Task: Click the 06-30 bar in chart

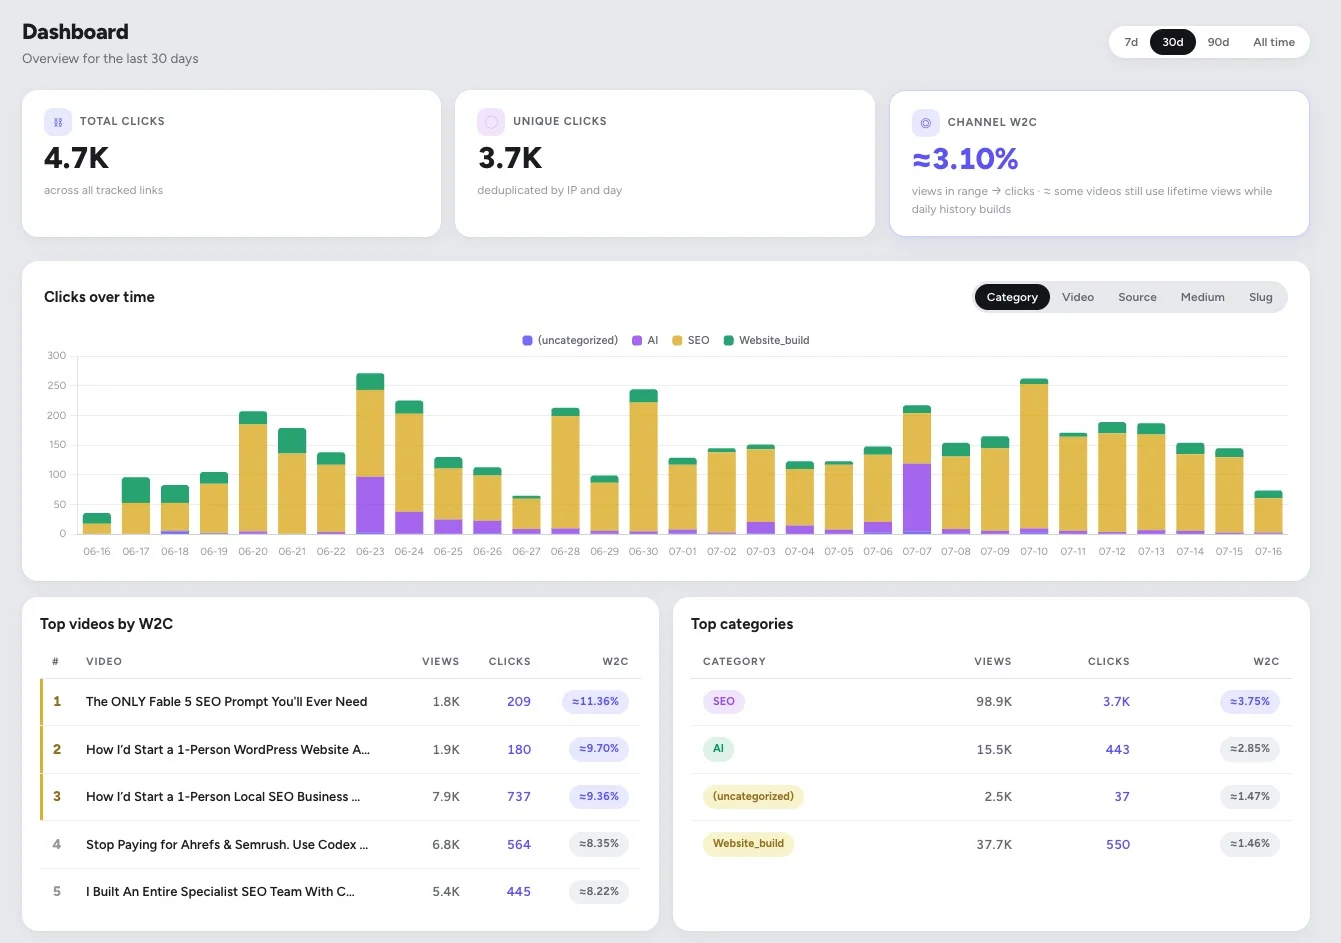Action: (x=643, y=462)
